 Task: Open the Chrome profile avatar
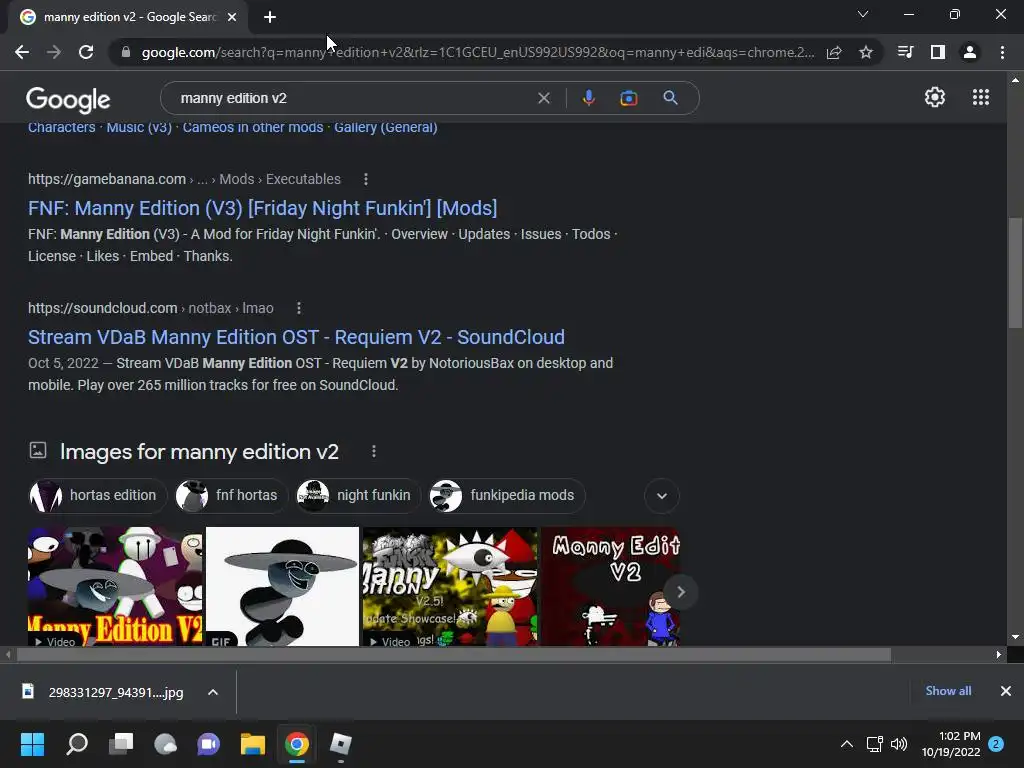pos(970,52)
